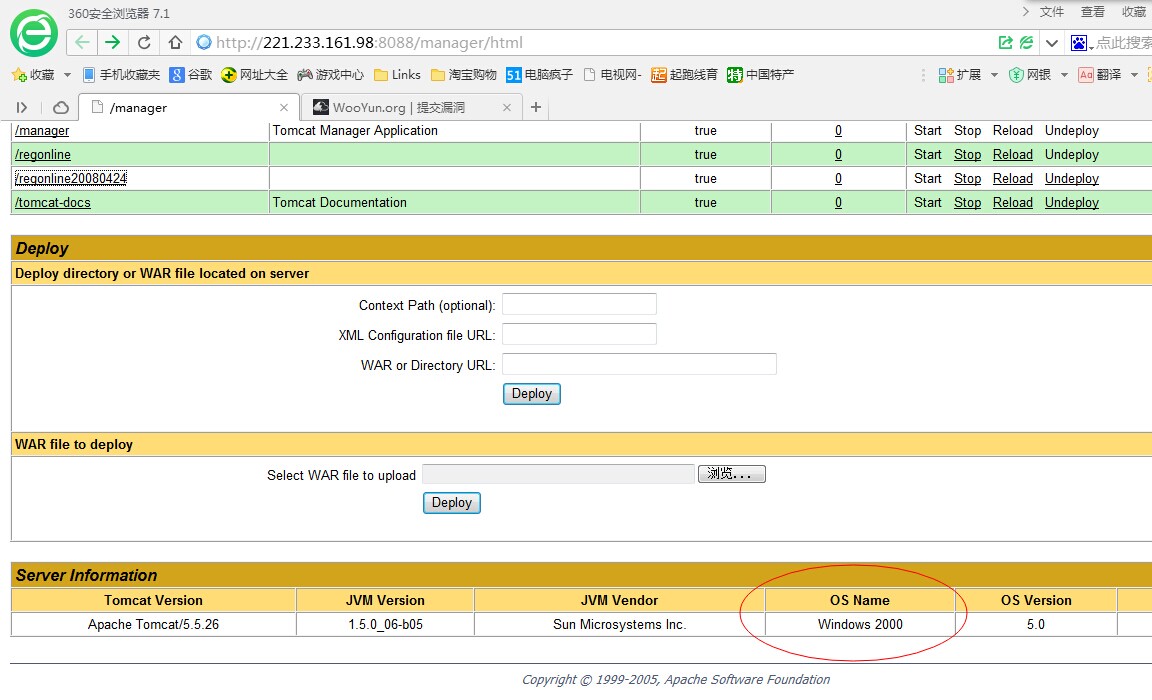This screenshot has width=1152, height=700.
Task: Stop the /regonline application
Action: pyautogui.click(x=968, y=155)
